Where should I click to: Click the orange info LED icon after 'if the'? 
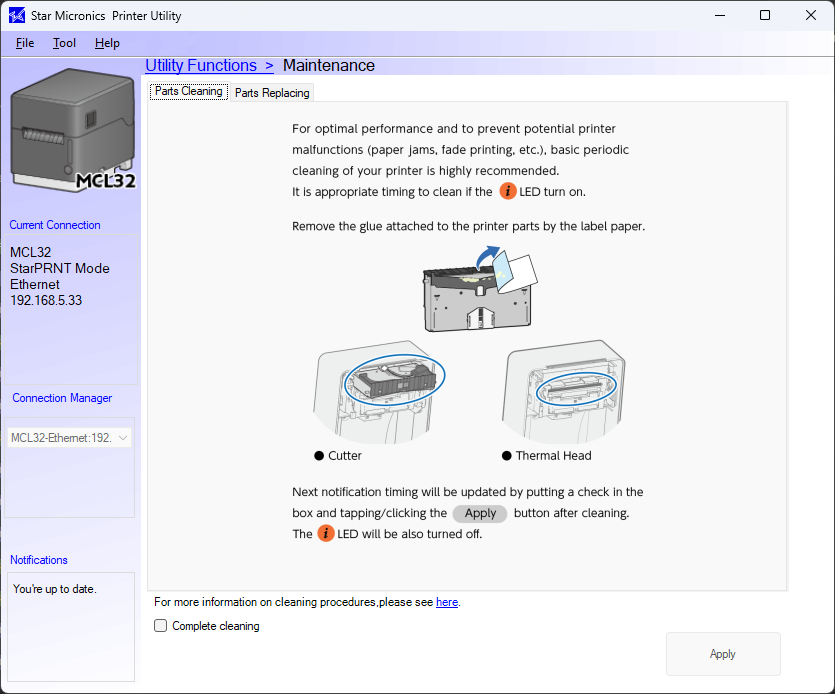point(507,191)
